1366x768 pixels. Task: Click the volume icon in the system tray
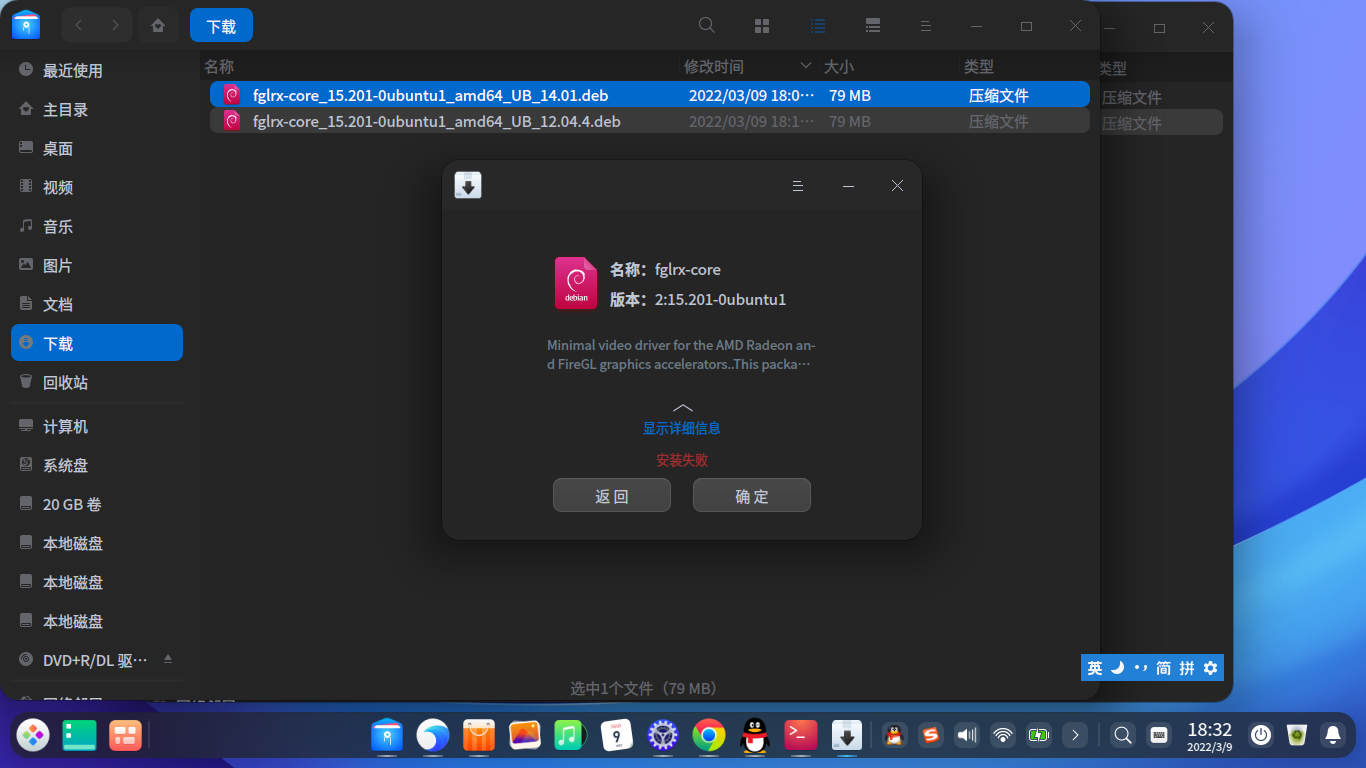click(x=966, y=735)
